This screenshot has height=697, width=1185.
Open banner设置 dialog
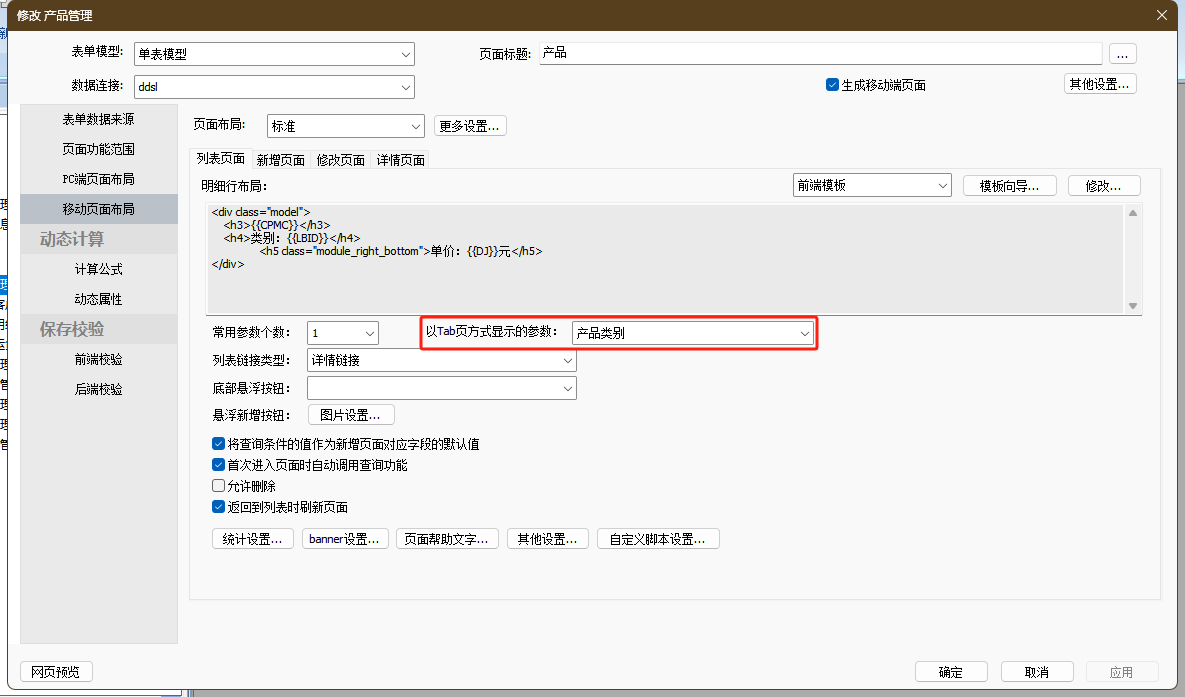(345, 539)
